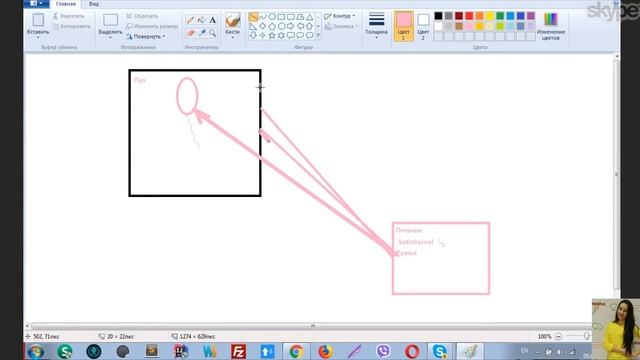Viewport: 640px width, 360px height.
Task: Open the Заливка fill dropdown
Action: [341, 26]
